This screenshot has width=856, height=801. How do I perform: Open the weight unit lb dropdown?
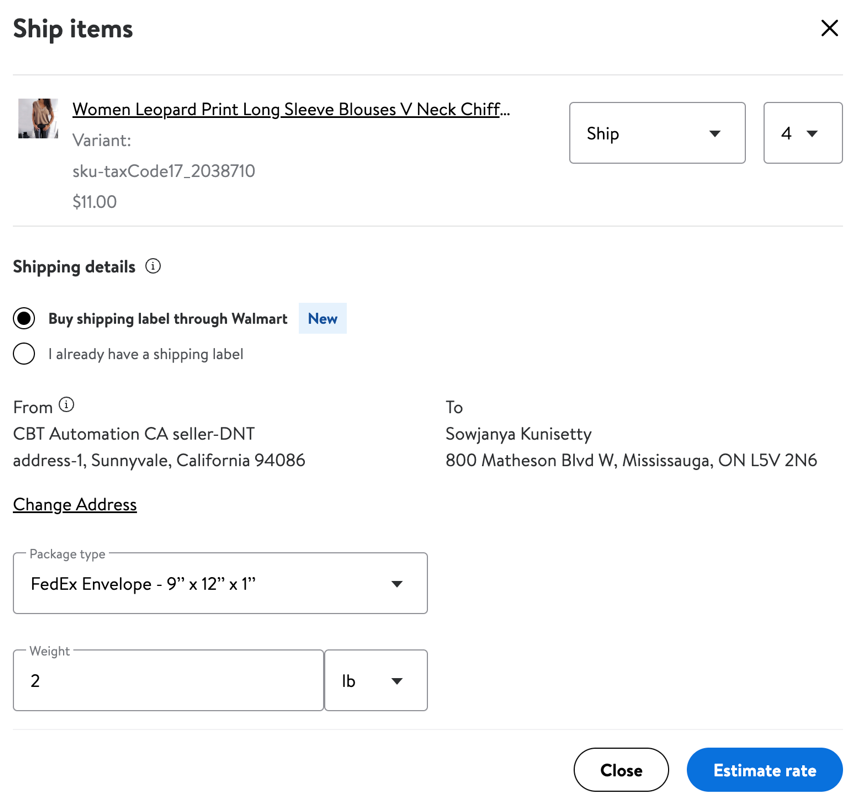coord(376,680)
